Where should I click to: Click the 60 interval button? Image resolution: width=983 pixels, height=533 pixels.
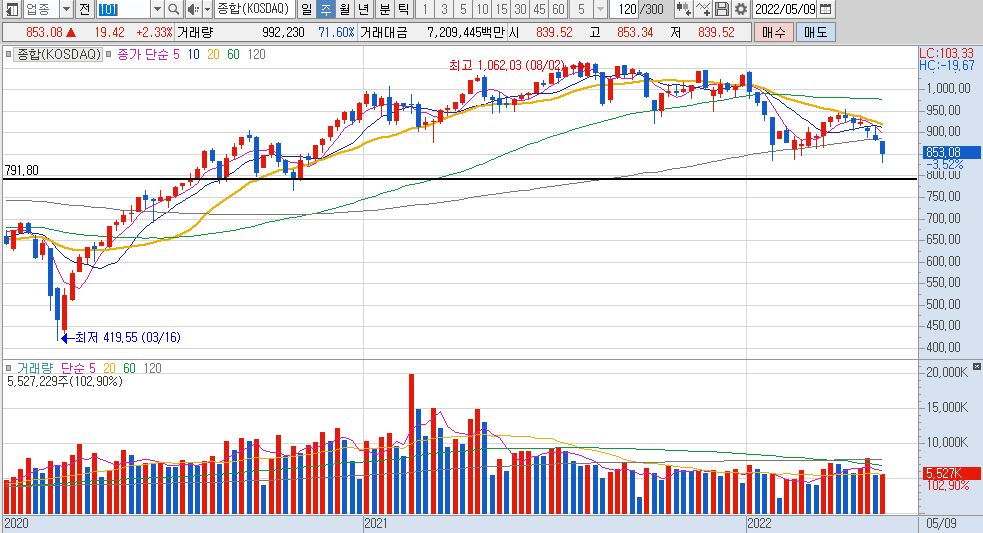tap(558, 9)
